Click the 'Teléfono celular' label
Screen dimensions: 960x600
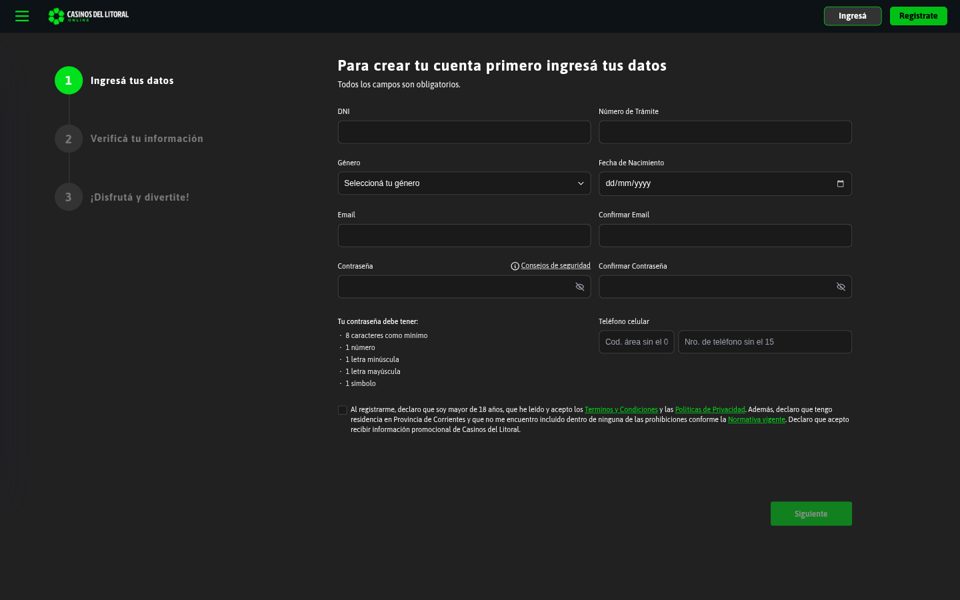click(x=624, y=321)
